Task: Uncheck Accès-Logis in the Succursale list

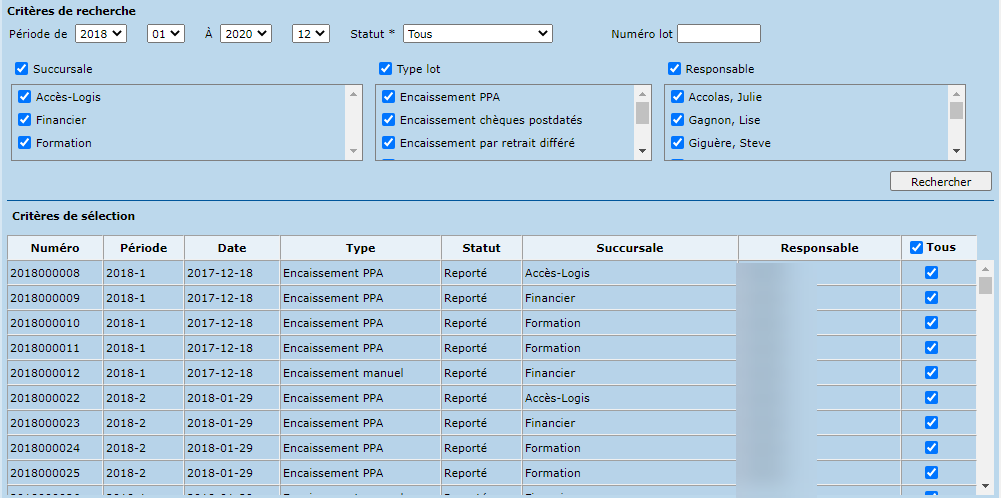Action: (x=25, y=97)
